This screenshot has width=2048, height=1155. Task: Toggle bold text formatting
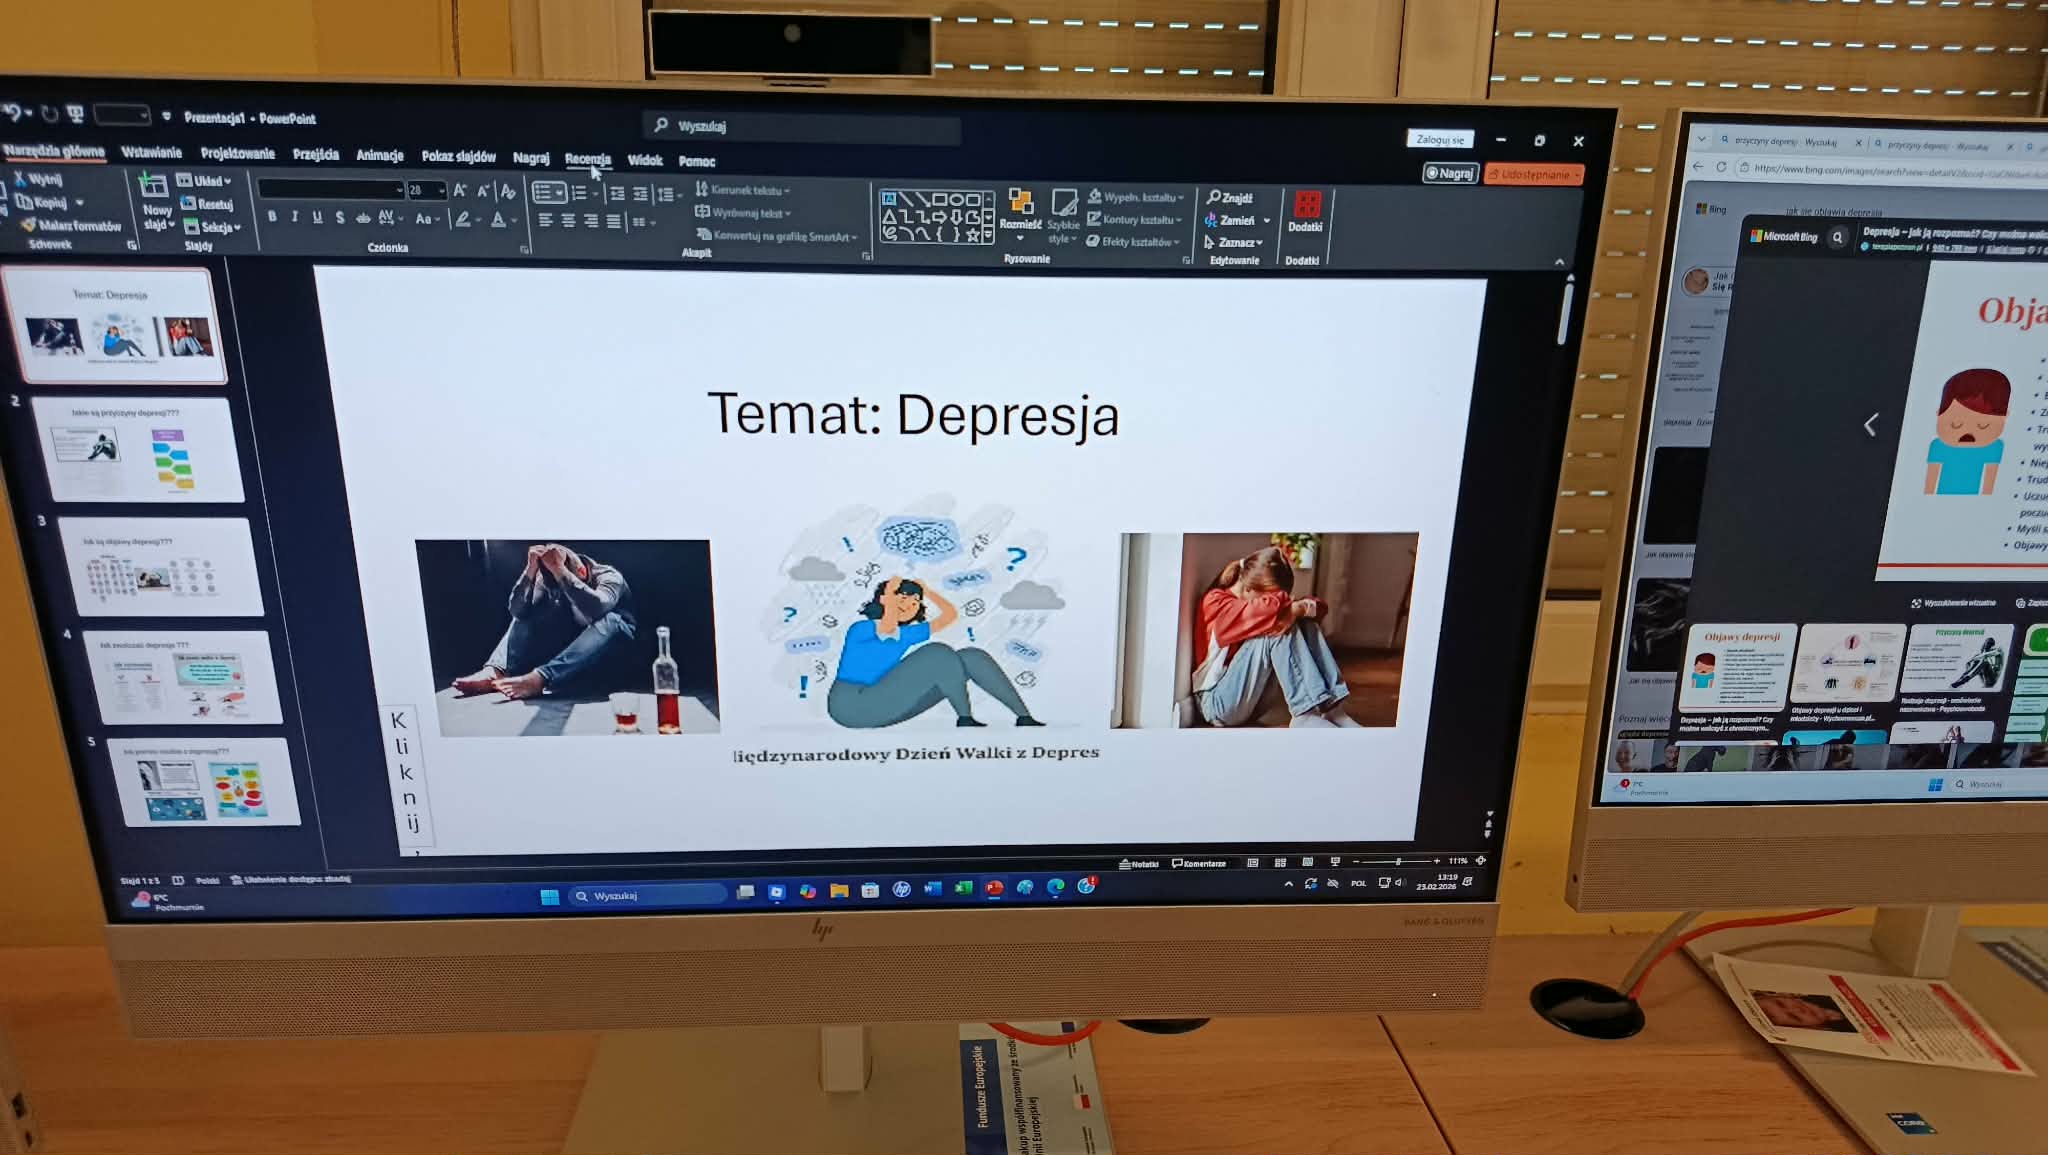click(272, 216)
